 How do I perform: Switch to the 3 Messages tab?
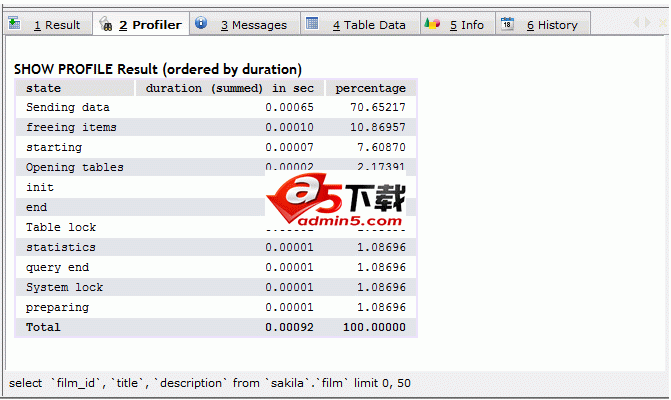(x=245, y=24)
